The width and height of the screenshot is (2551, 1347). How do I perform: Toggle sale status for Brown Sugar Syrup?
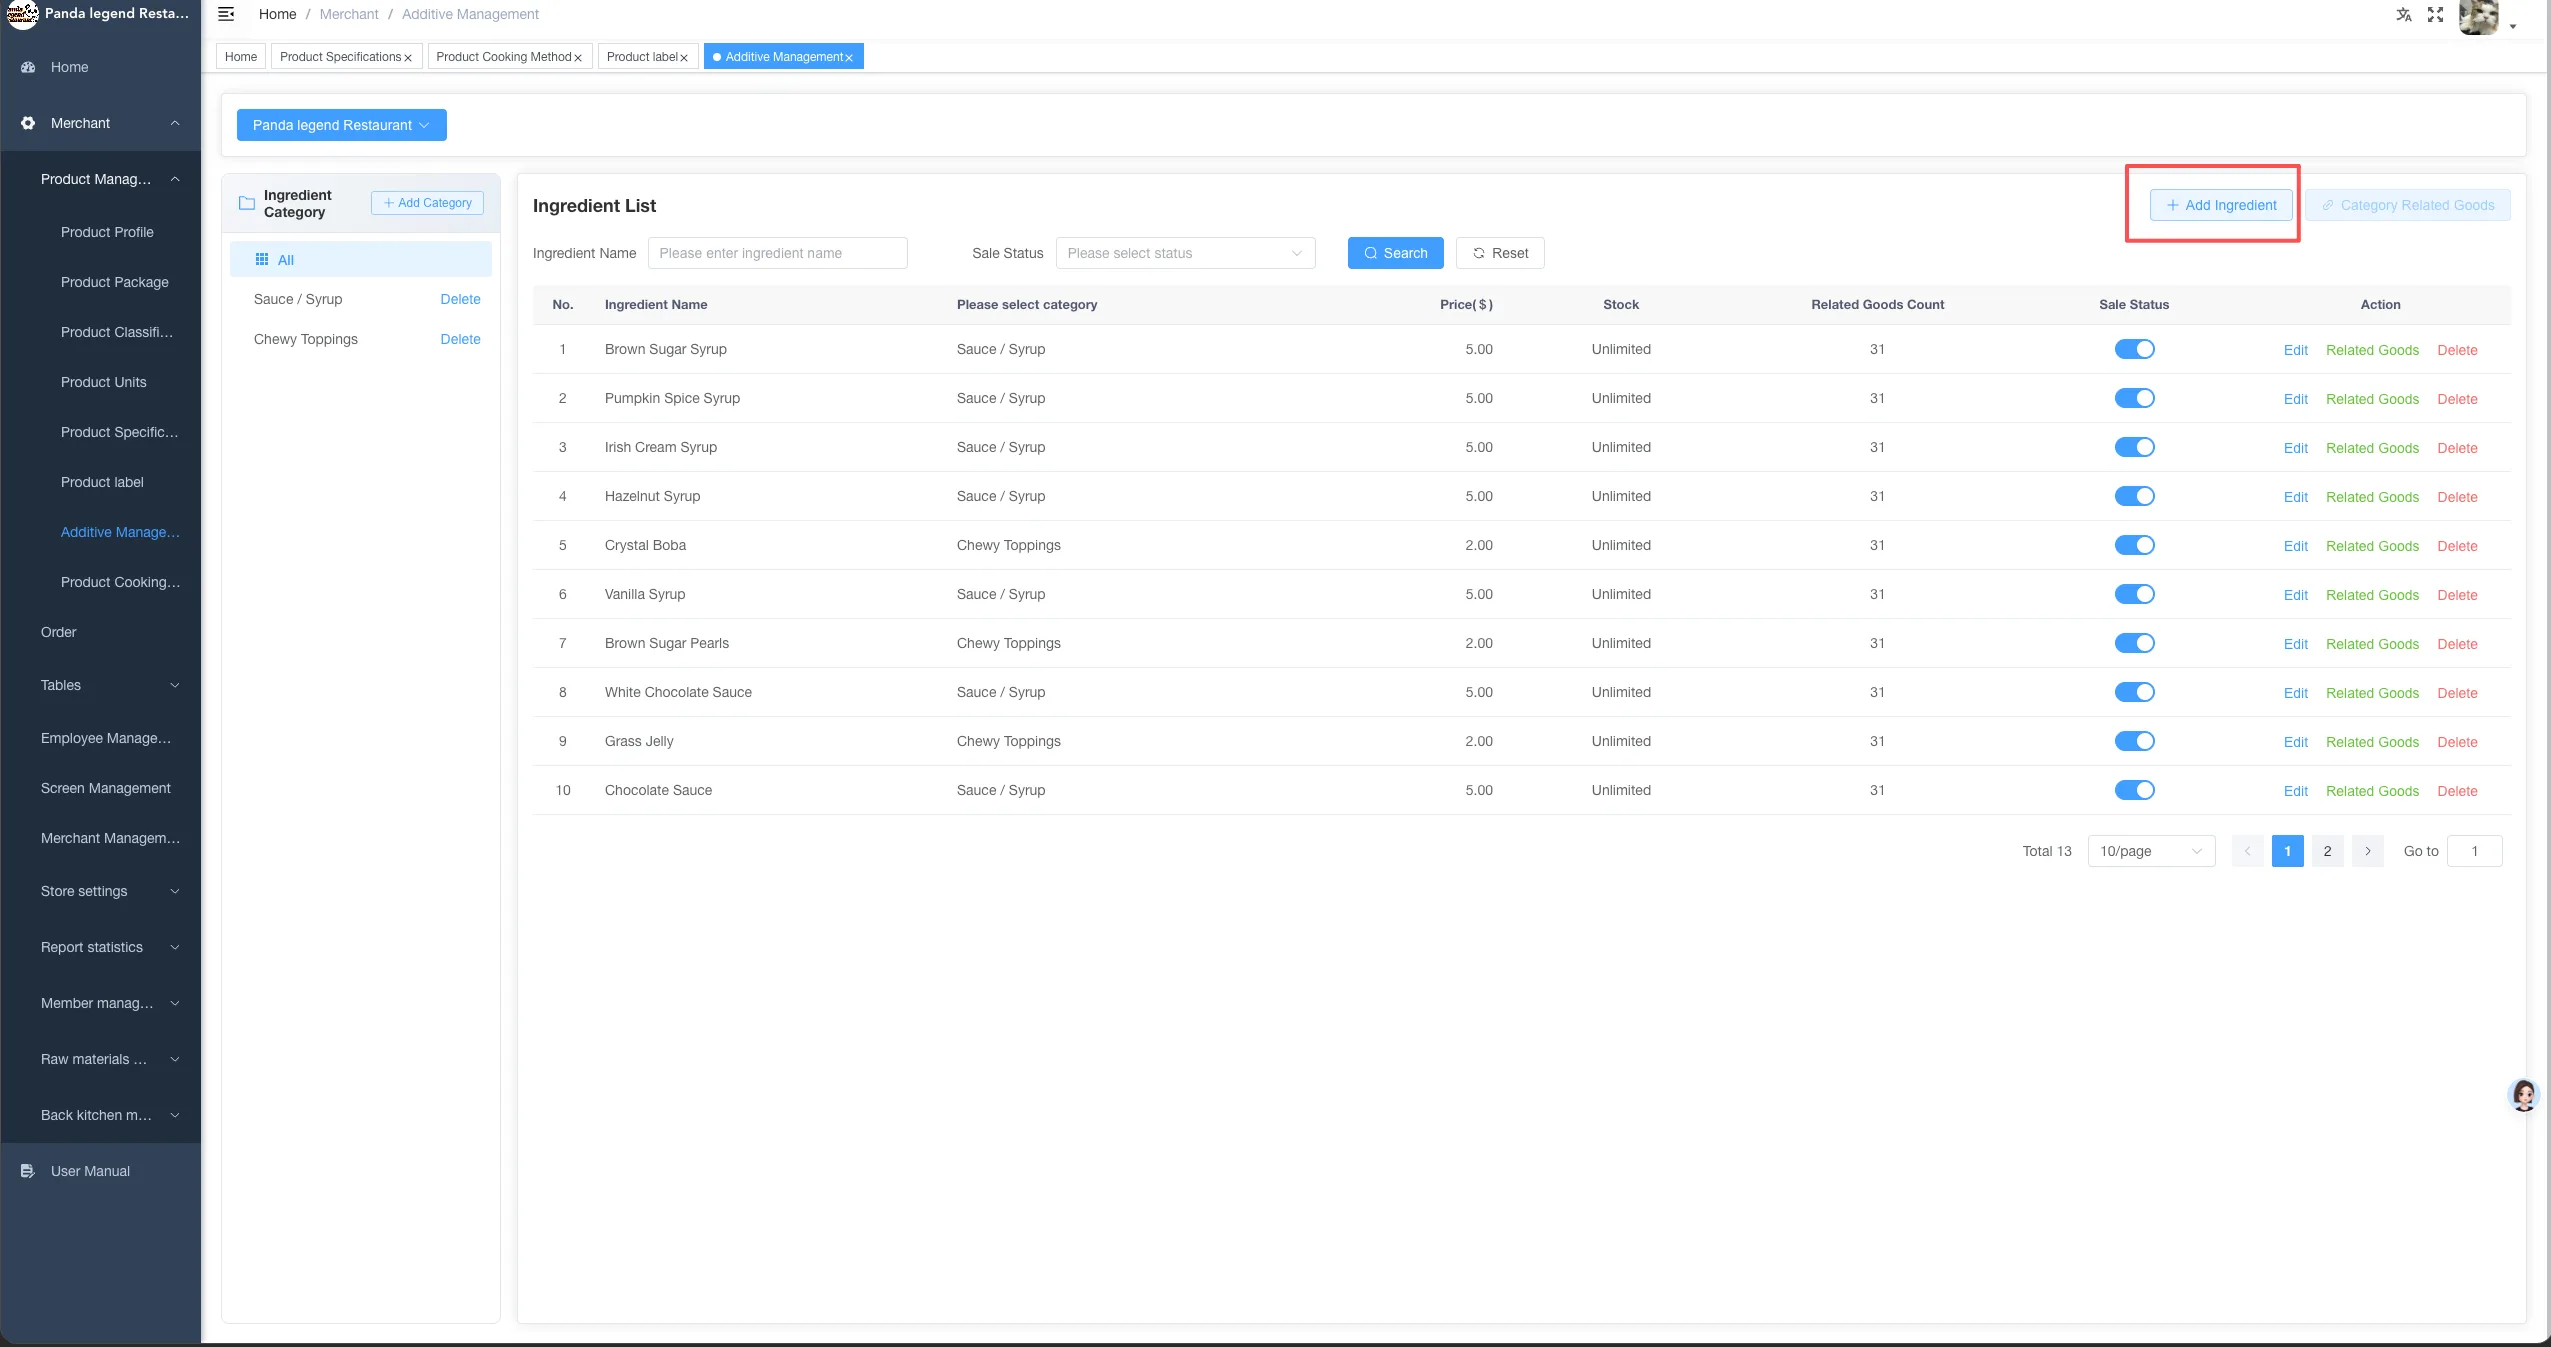click(x=2134, y=349)
